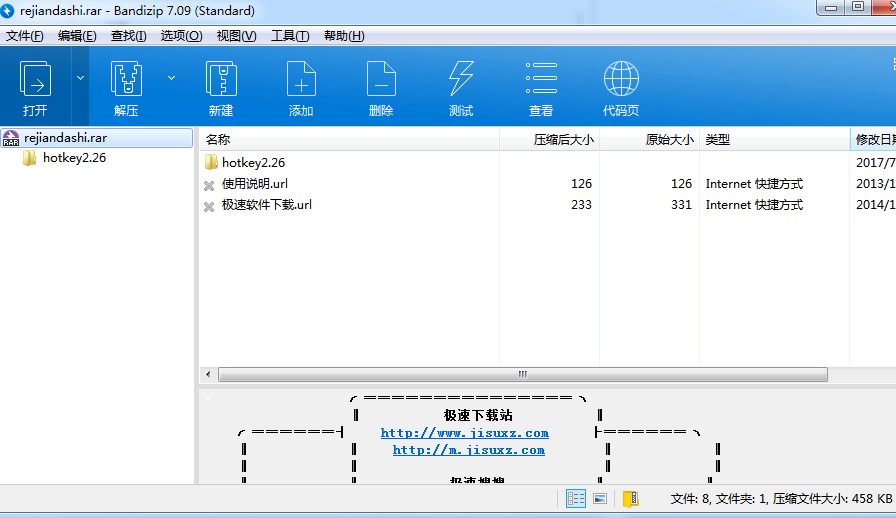Click the Code page (代码页) globe icon
This screenshot has width=896, height=518.
621,87
